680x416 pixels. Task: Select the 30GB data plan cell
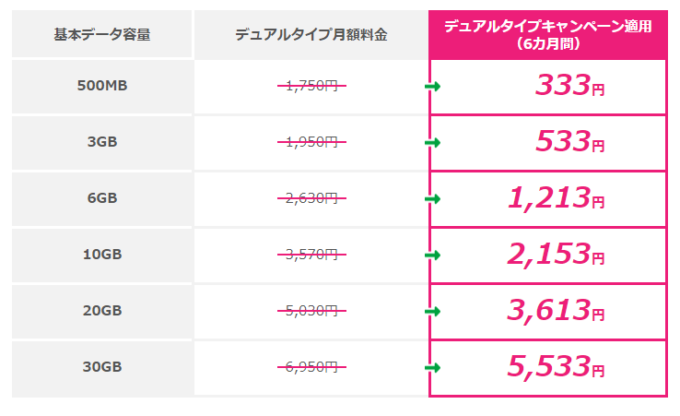tap(102, 368)
